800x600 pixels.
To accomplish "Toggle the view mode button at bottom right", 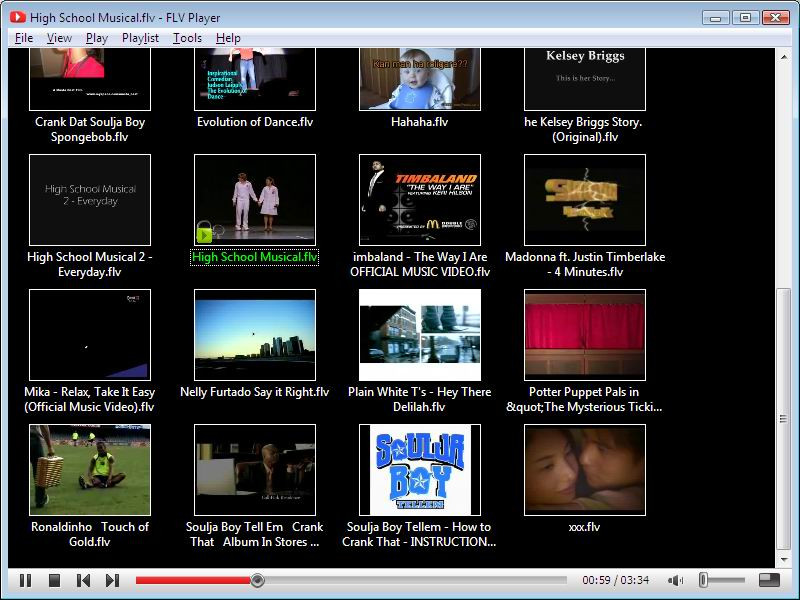I will click(769, 580).
